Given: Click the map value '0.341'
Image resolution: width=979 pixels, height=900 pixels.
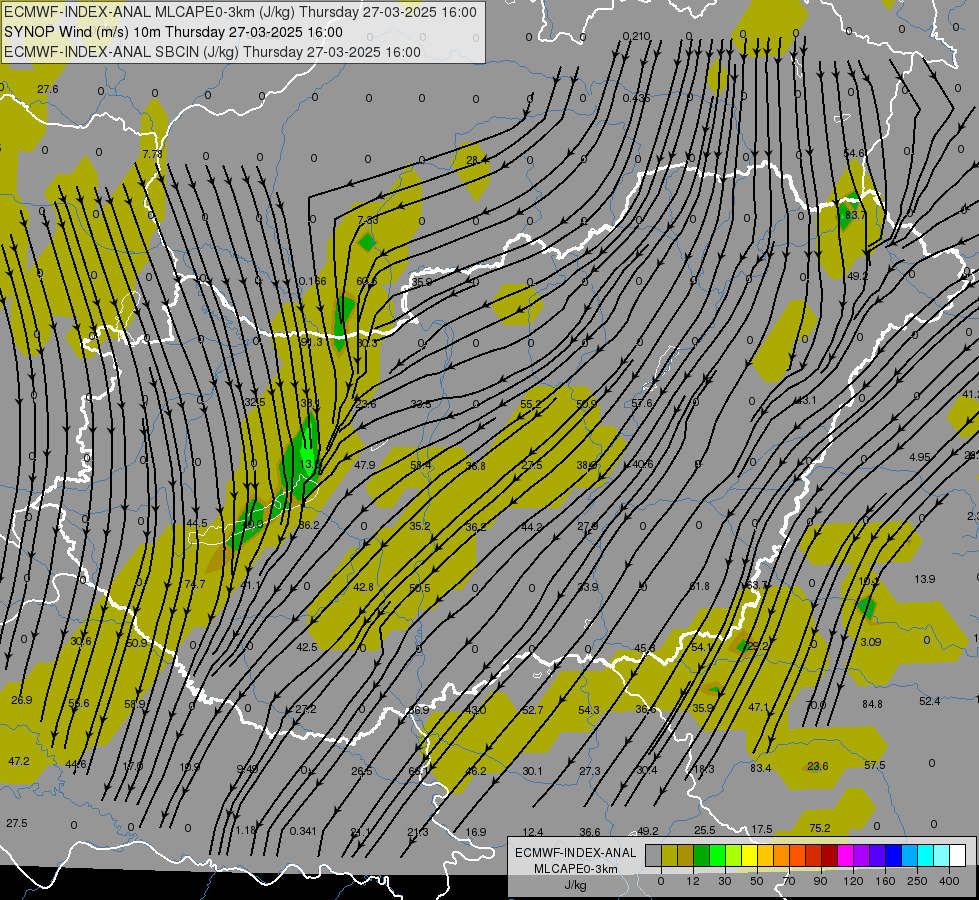Looking at the screenshot, I should point(303,831).
